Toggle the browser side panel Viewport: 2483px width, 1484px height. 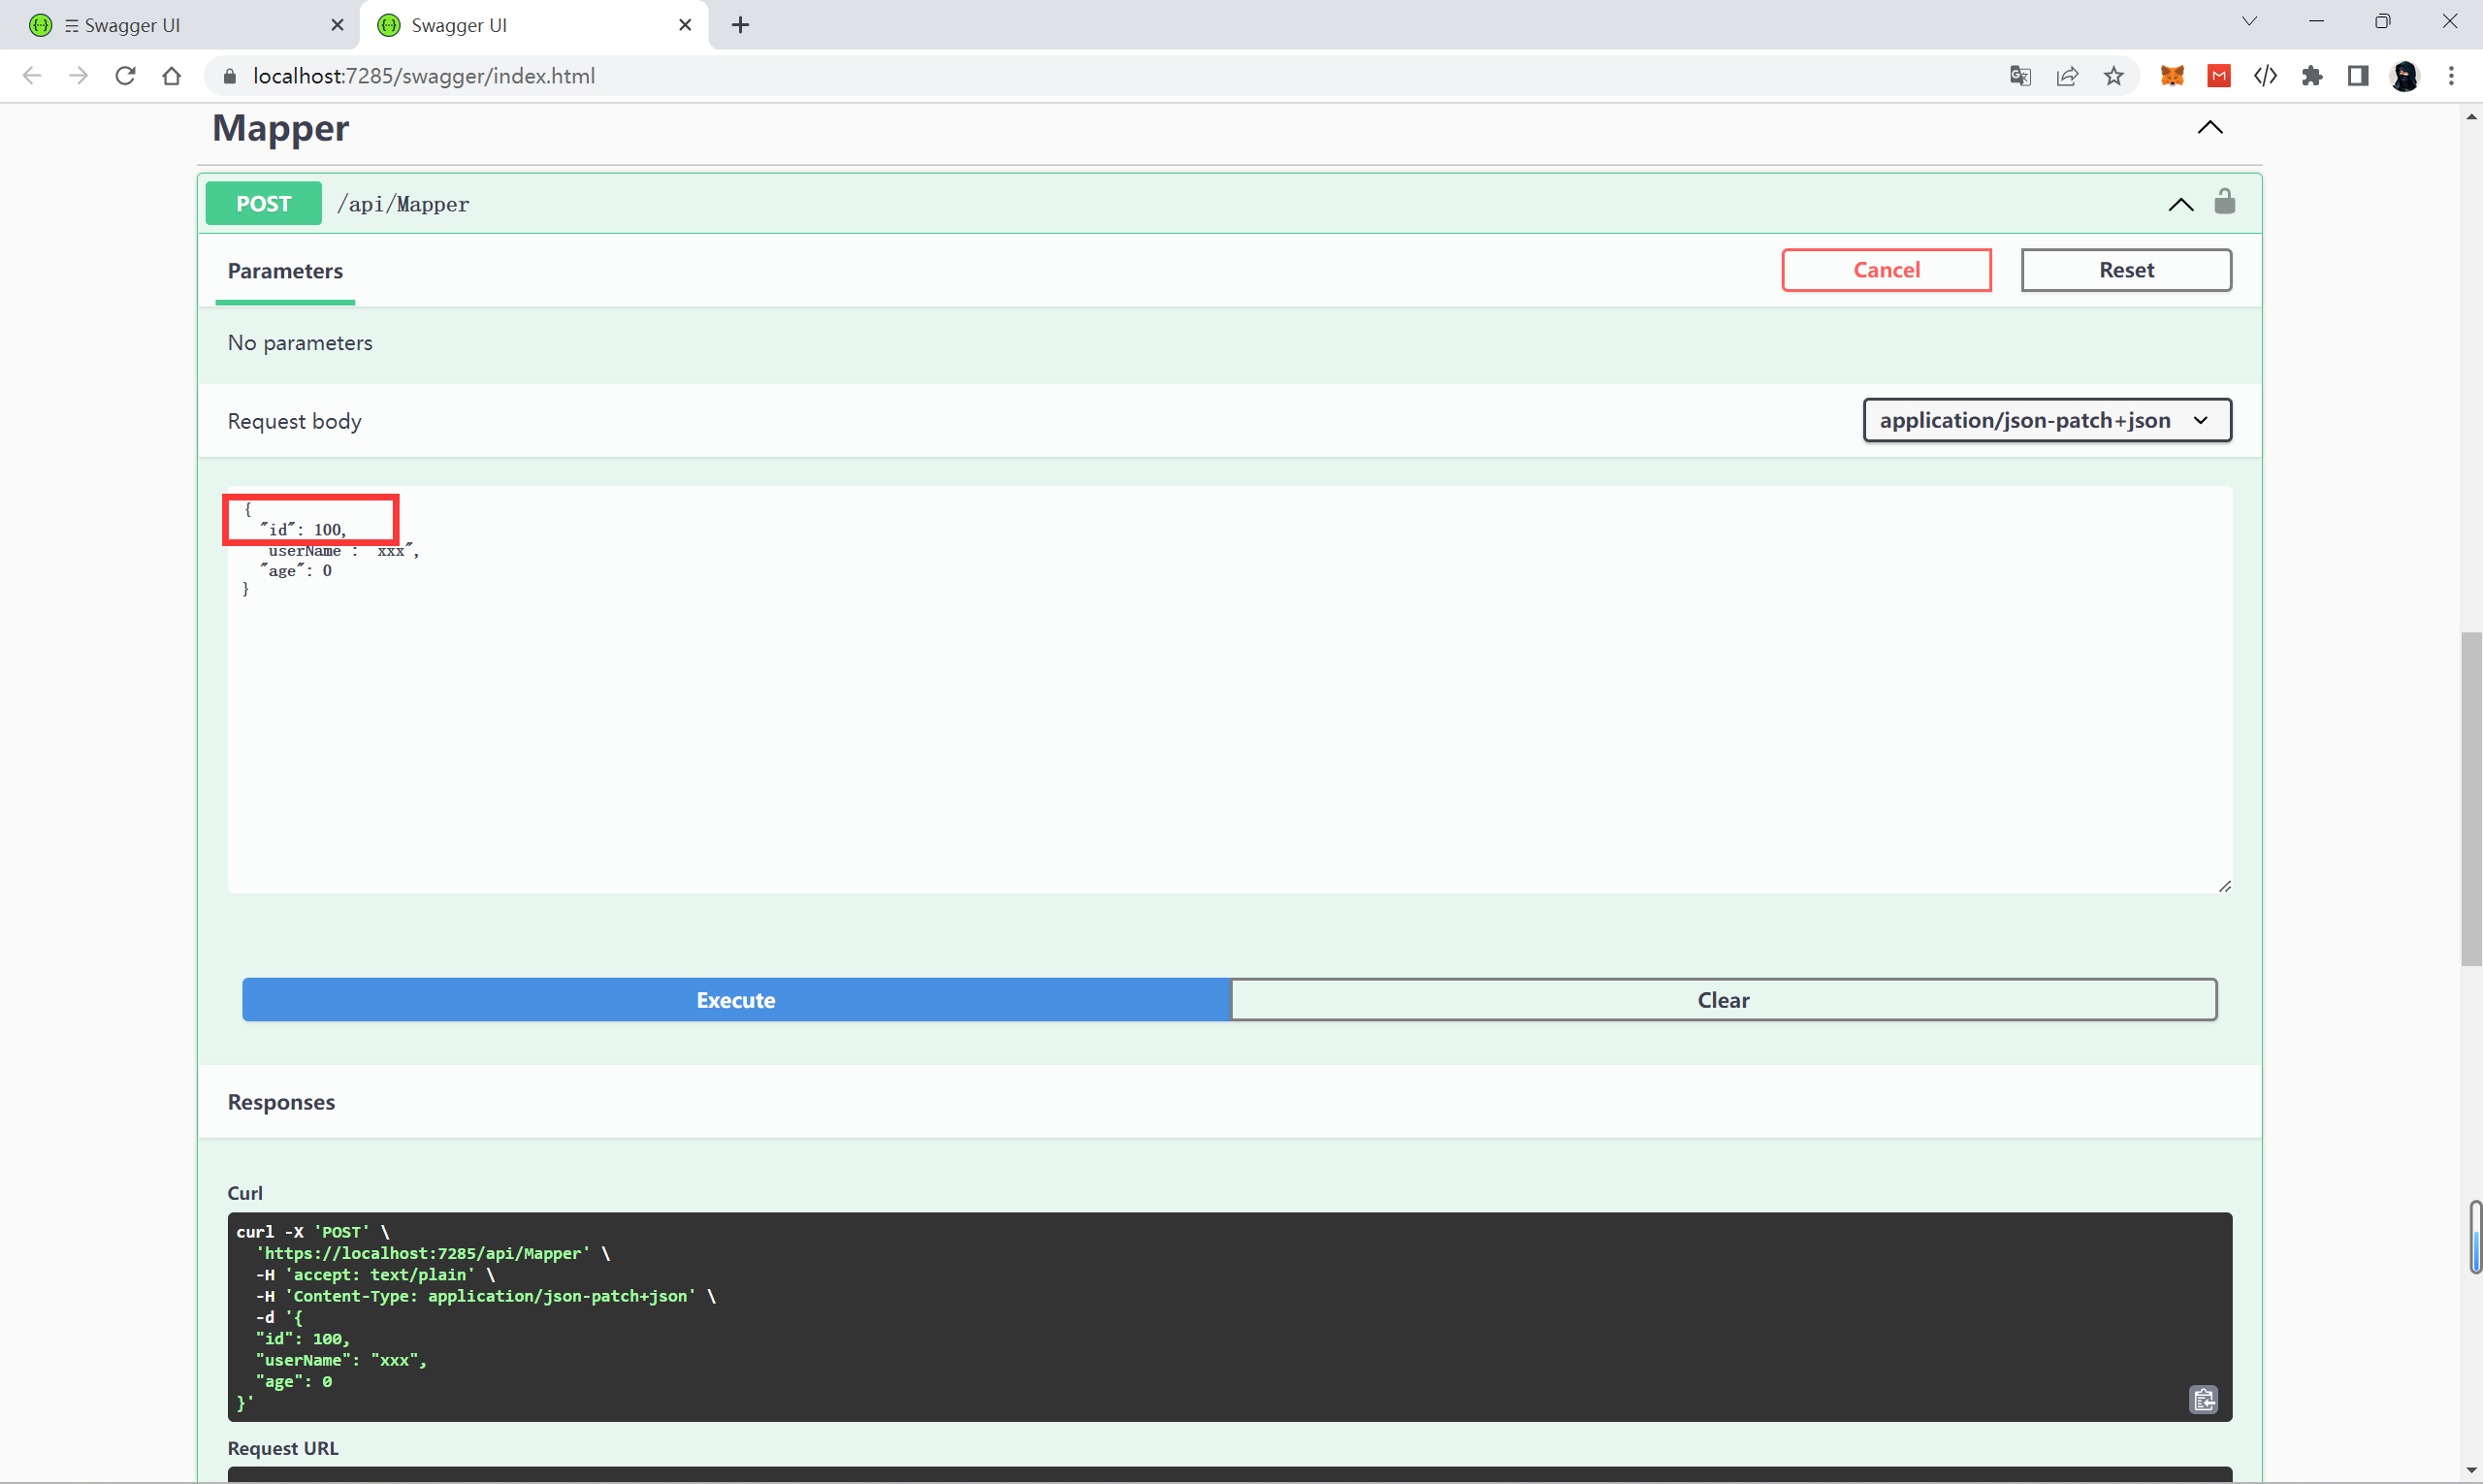(2357, 76)
